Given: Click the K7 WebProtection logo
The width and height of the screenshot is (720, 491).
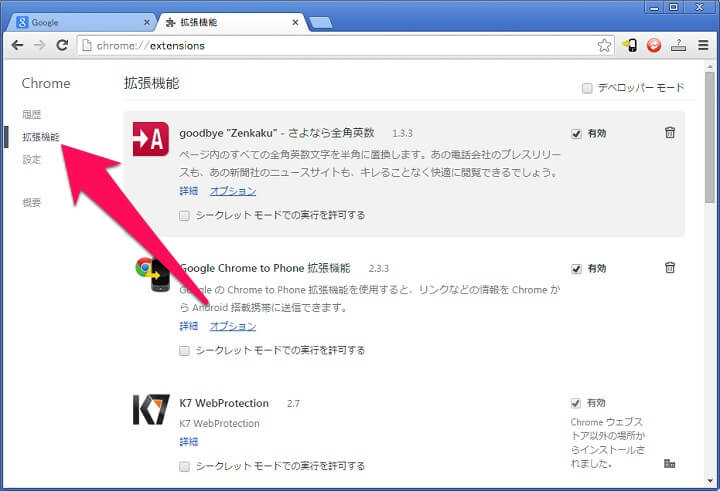Looking at the screenshot, I should pyautogui.click(x=151, y=409).
